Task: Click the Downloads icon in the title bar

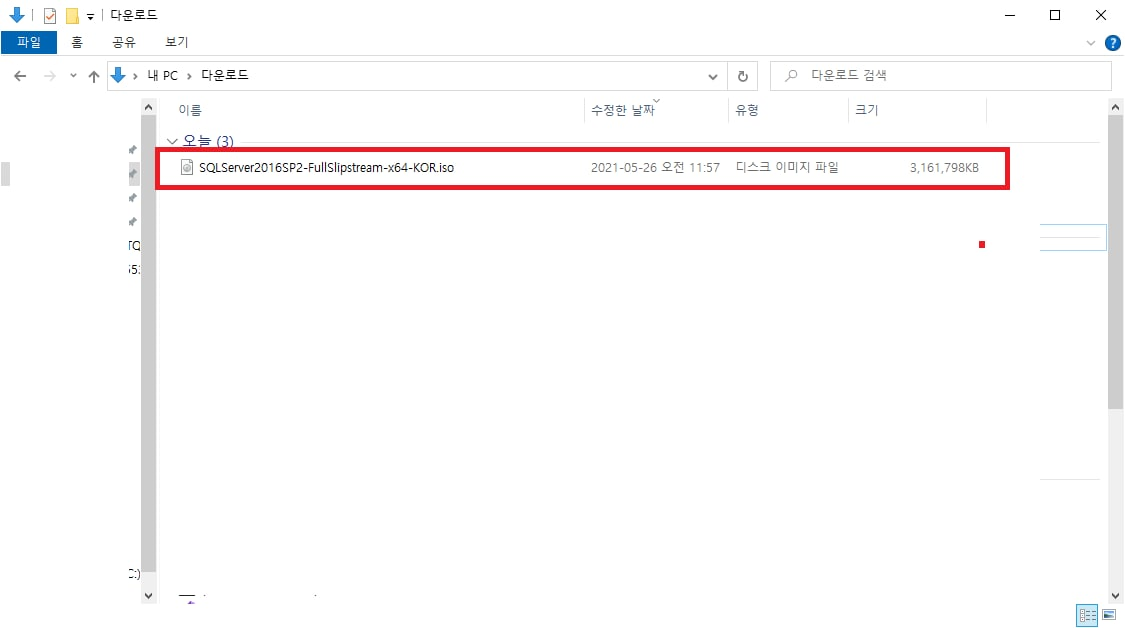Action: click(17, 15)
